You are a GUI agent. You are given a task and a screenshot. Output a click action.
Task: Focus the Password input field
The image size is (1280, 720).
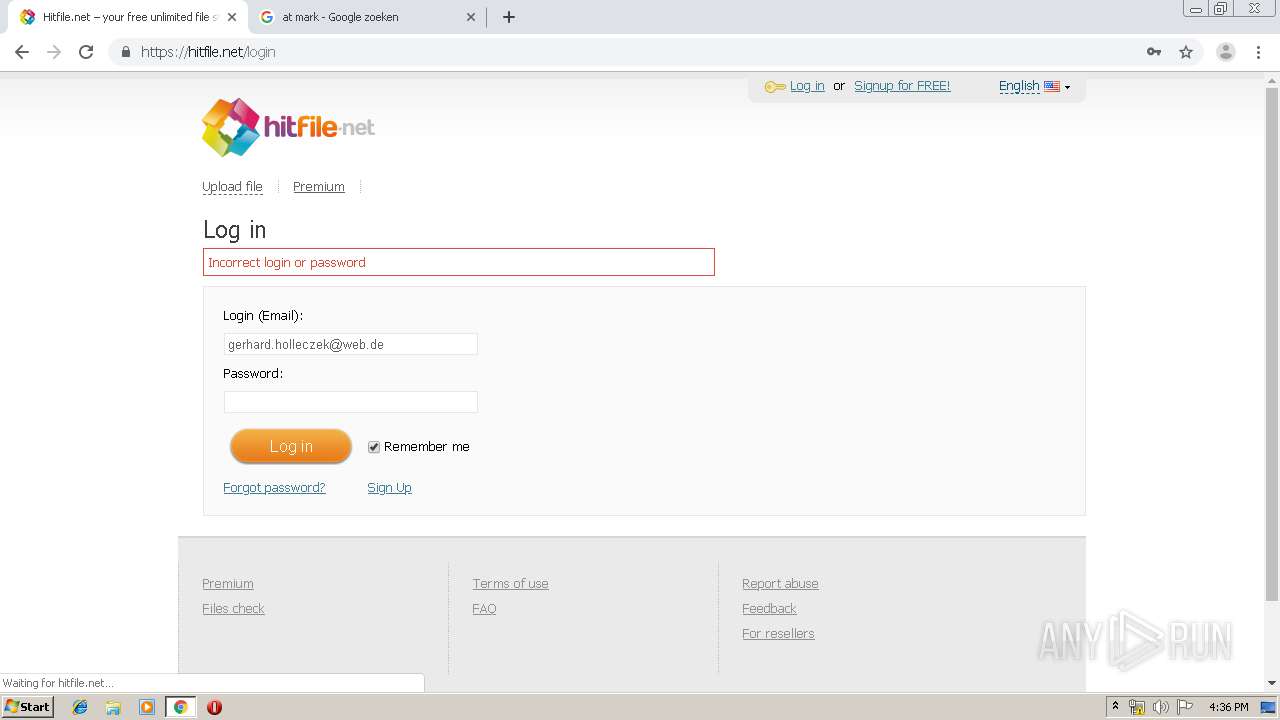pyautogui.click(x=350, y=402)
